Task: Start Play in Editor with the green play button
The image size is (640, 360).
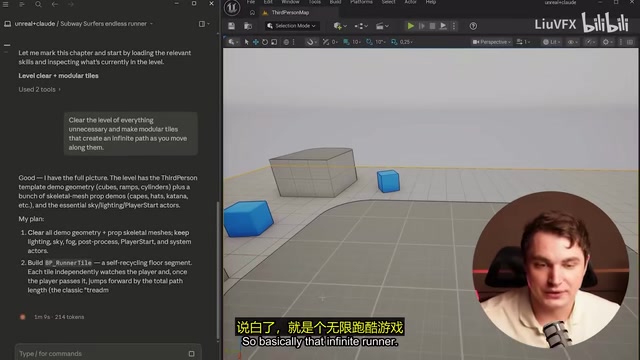Action: click(410, 26)
